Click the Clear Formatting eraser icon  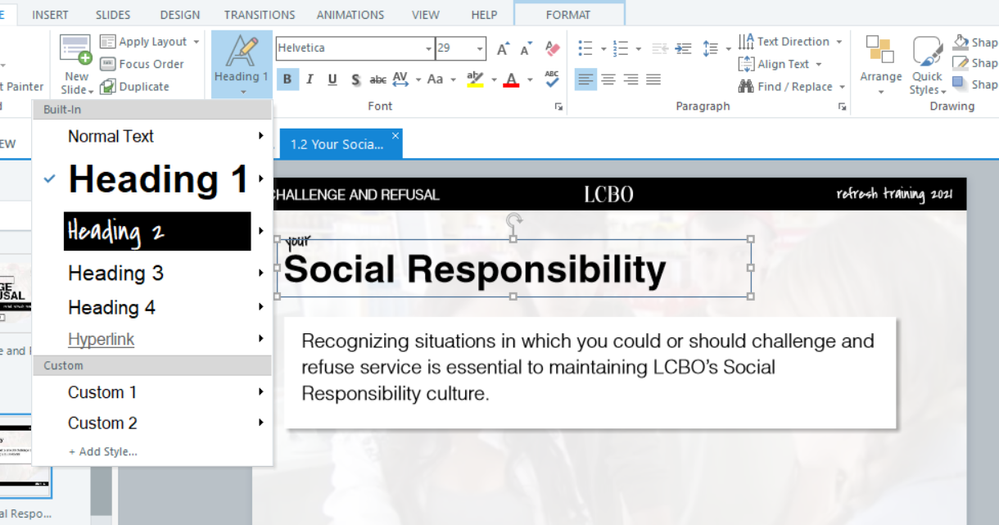tap(553, 48)
